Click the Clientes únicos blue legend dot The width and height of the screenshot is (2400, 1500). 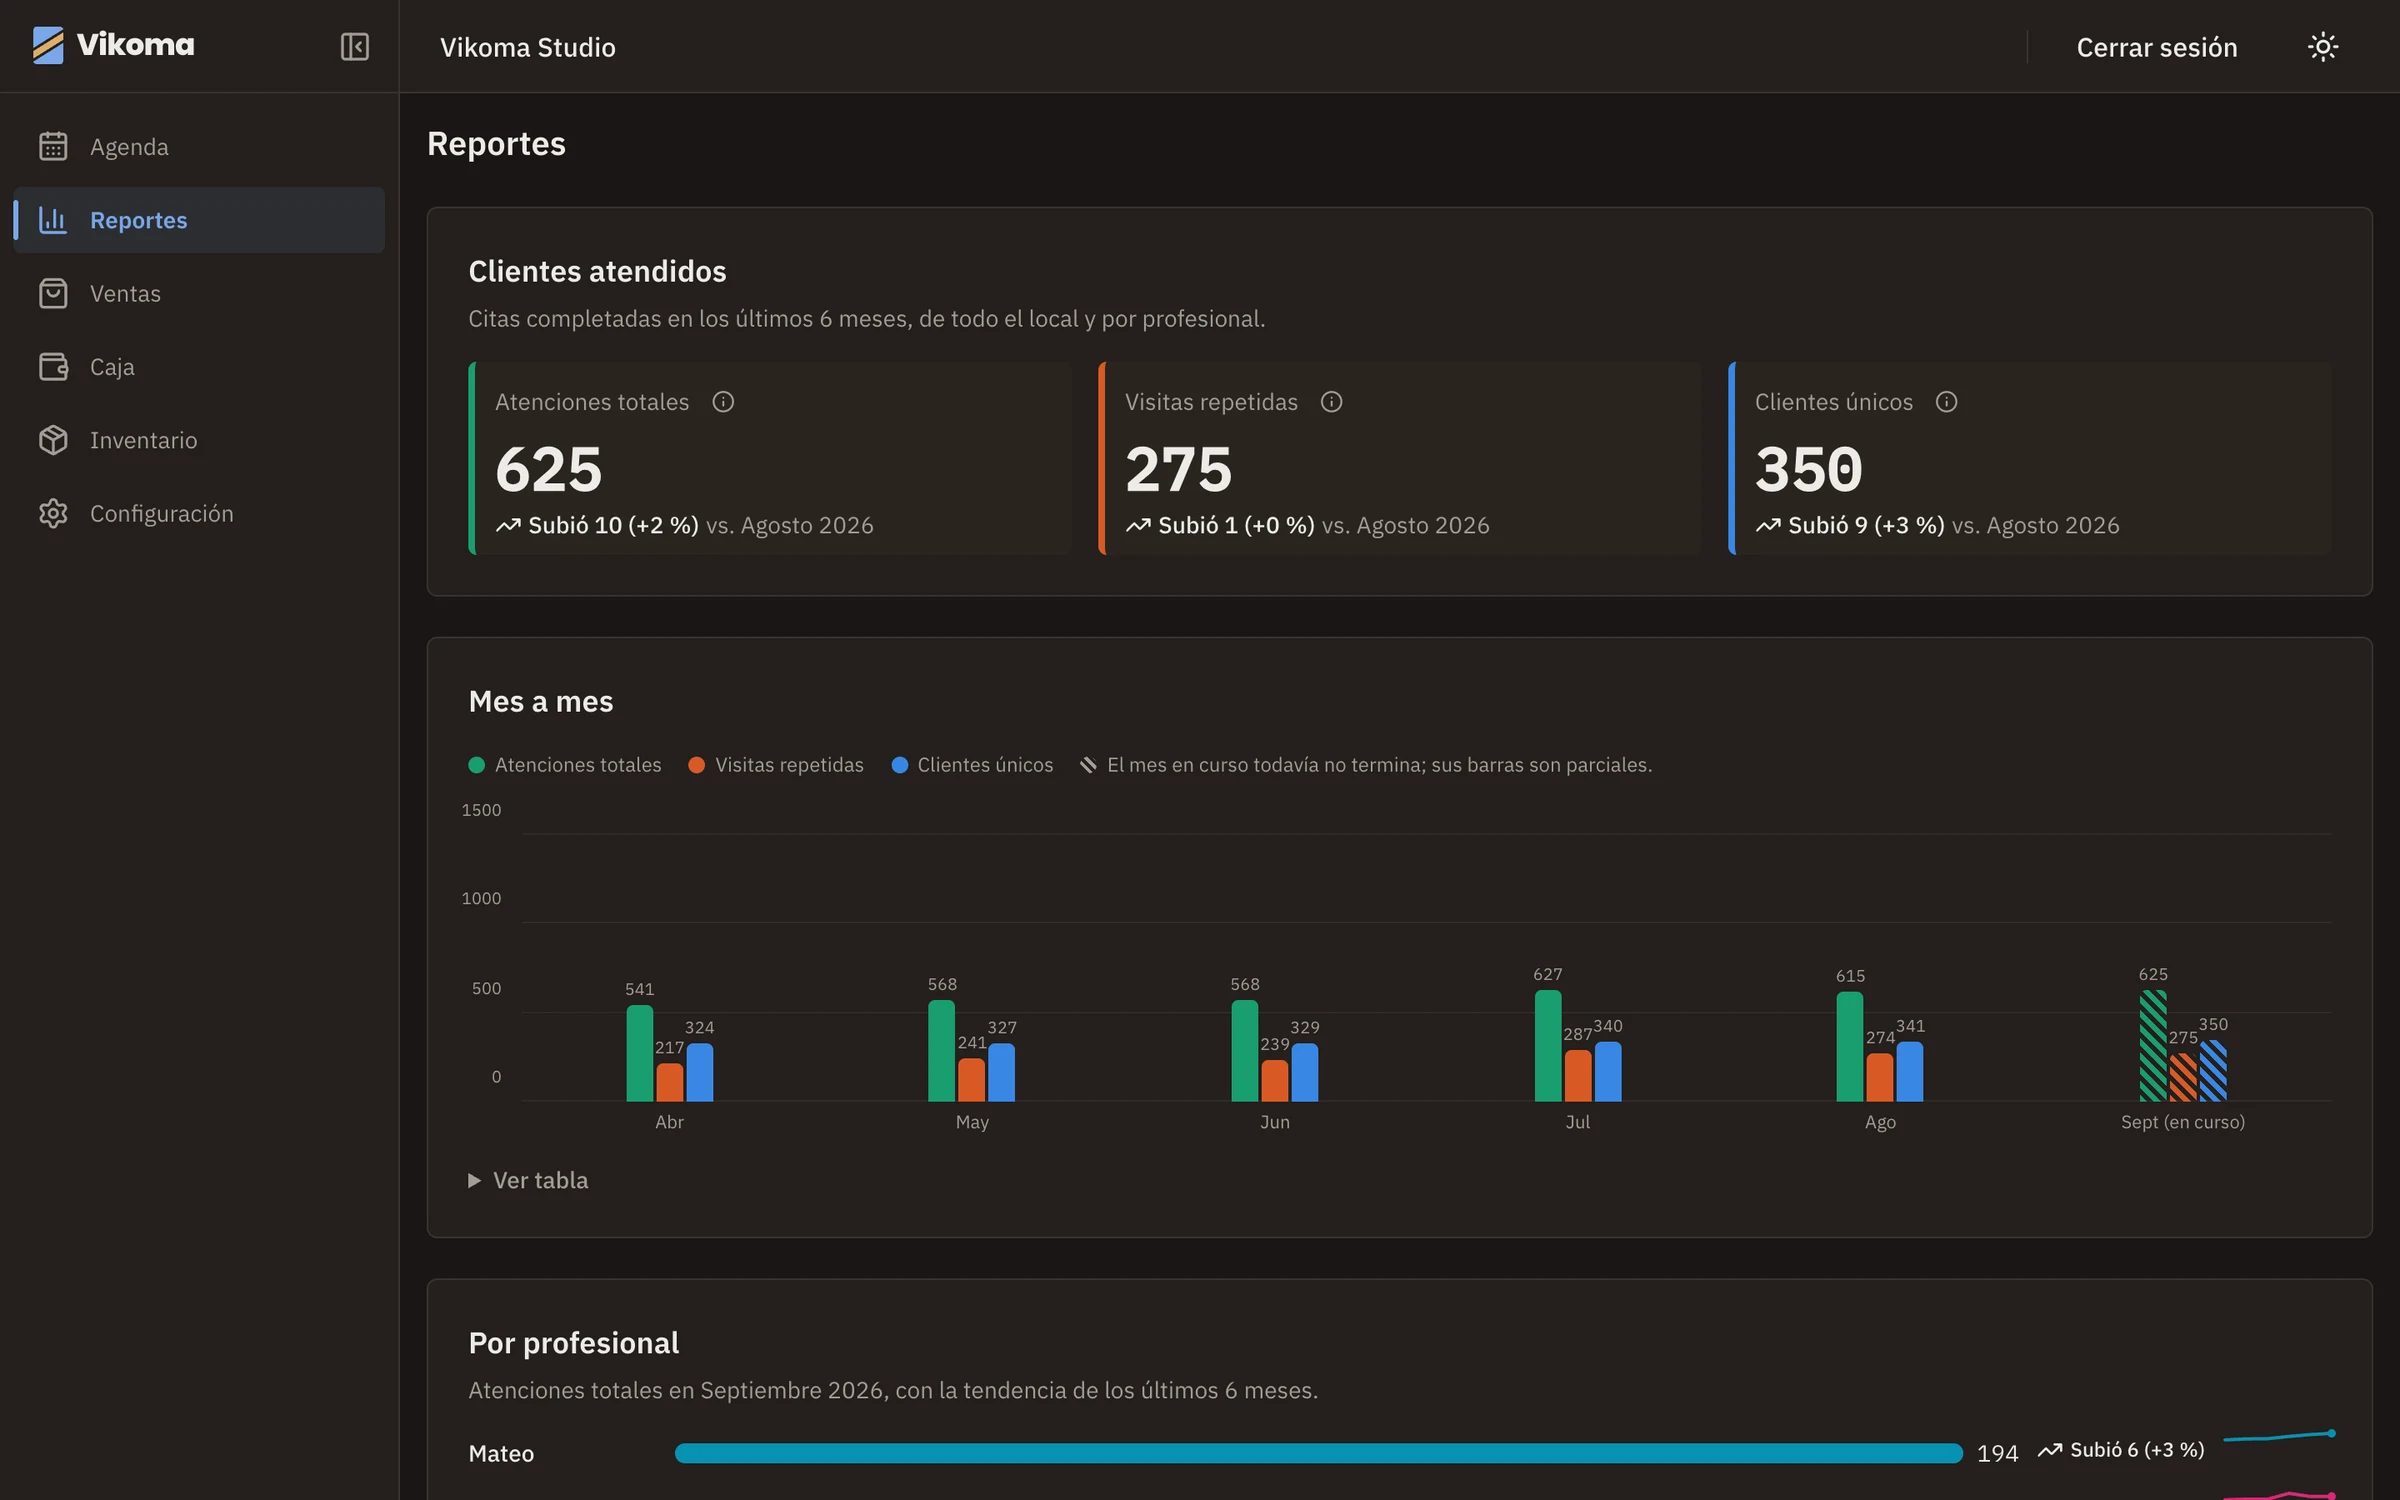(x=899, y=765)
